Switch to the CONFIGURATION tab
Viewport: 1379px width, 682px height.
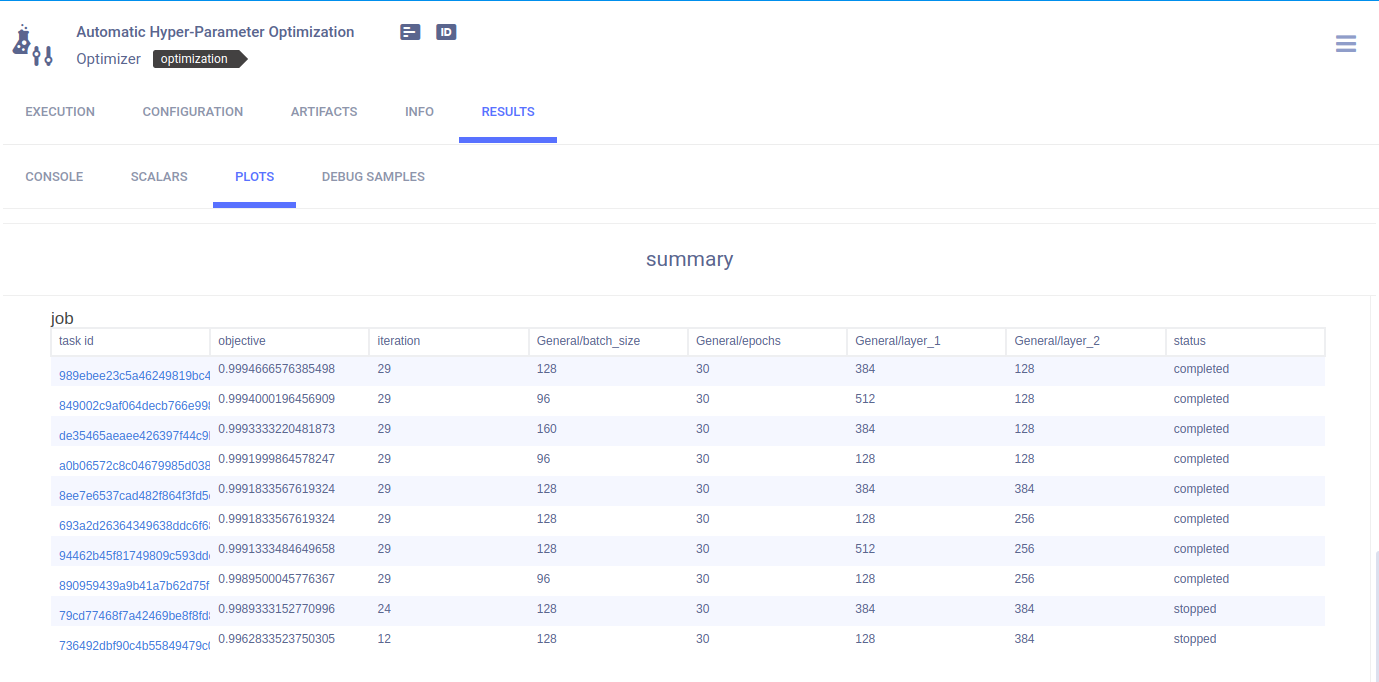pyautogui.click(x=192, y=111)
